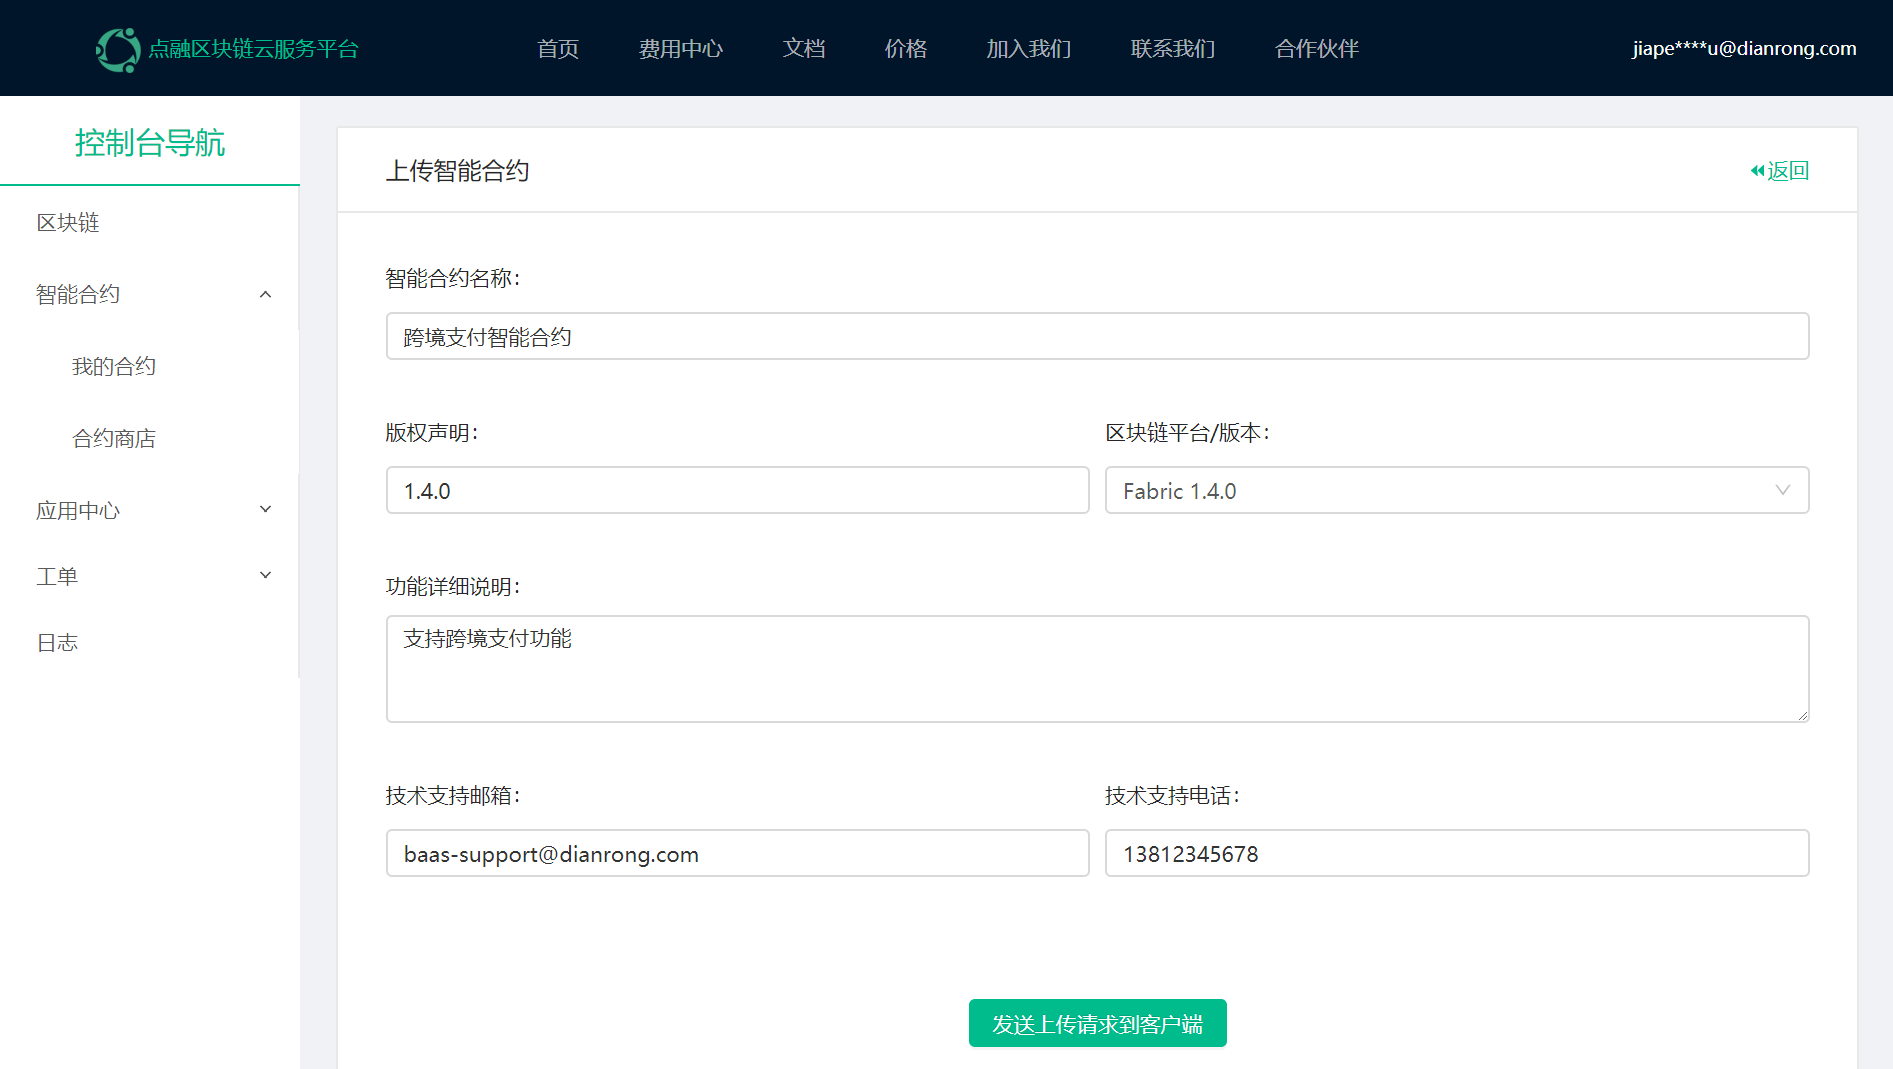Focus the 技术支持邮箱 input field
The height and width of the screenshot is (1069, 1893).
(737, 853)
